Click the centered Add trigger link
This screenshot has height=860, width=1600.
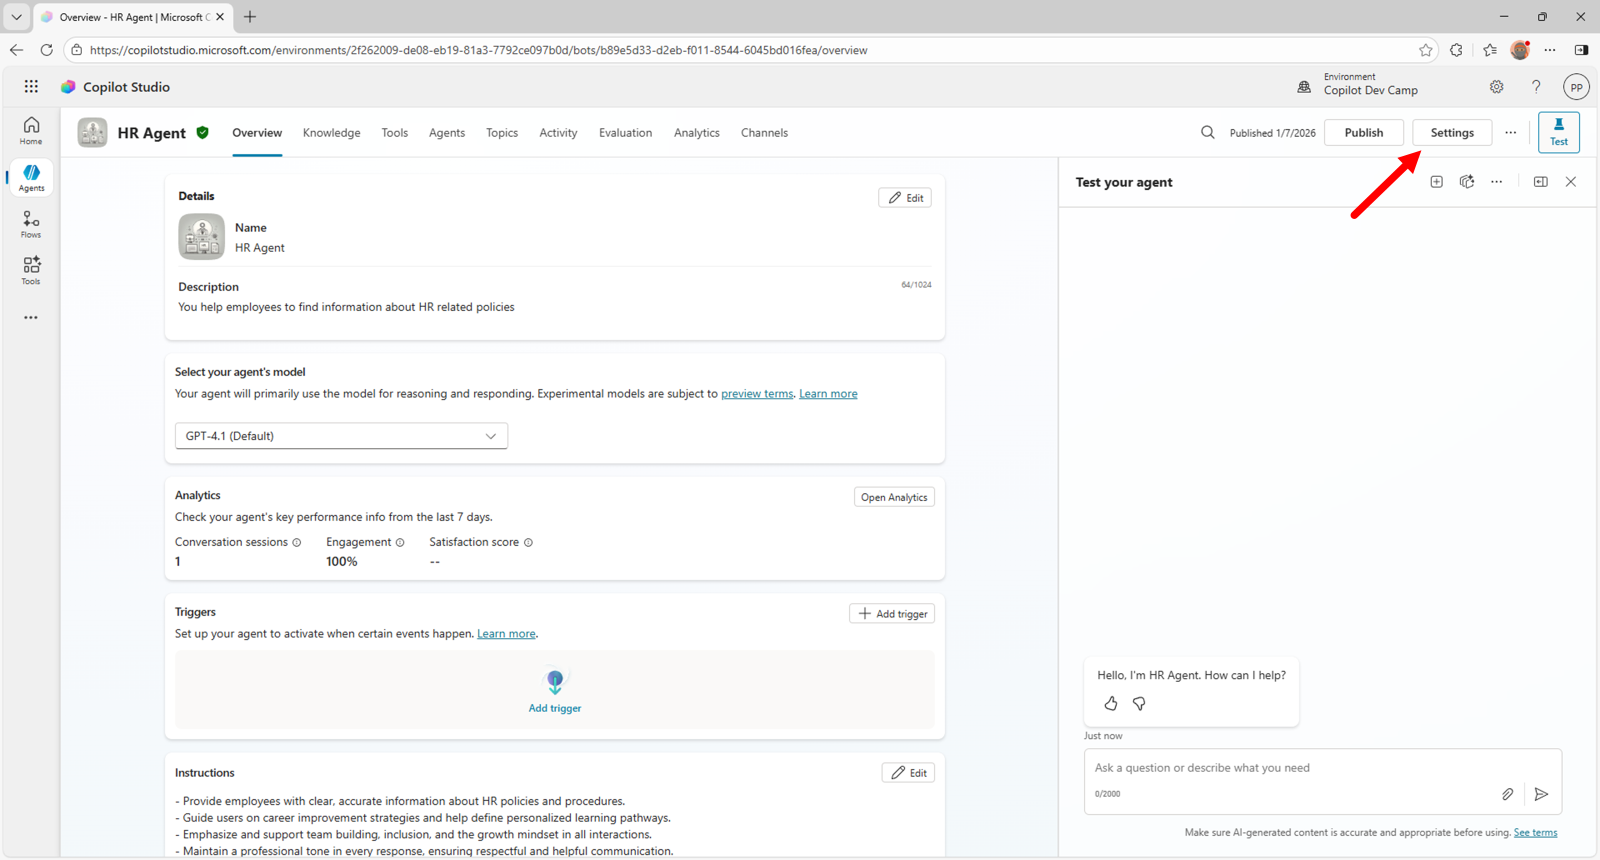click(555, 708)
